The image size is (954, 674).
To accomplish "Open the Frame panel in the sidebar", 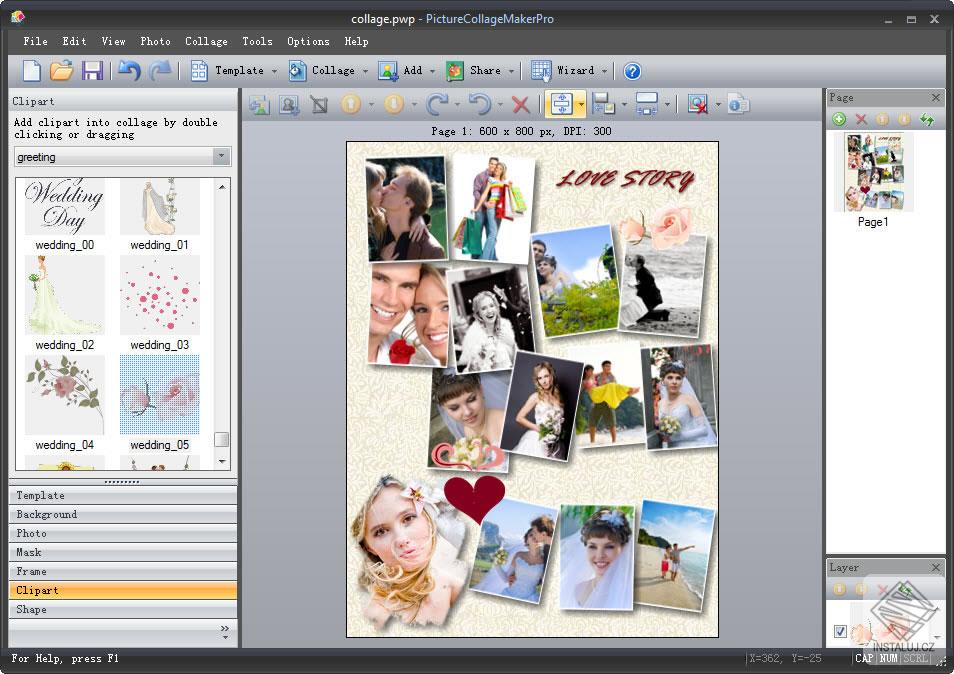I will [x=122, y=571].
